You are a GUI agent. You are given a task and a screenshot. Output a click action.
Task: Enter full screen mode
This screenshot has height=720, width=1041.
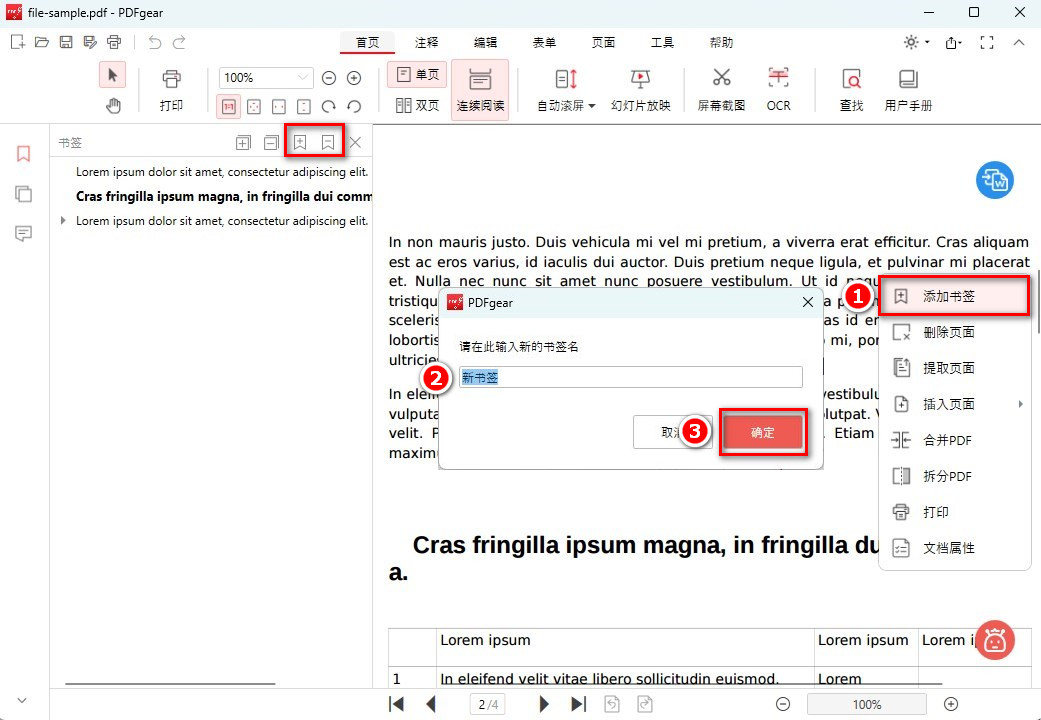[x=987, y=43]
